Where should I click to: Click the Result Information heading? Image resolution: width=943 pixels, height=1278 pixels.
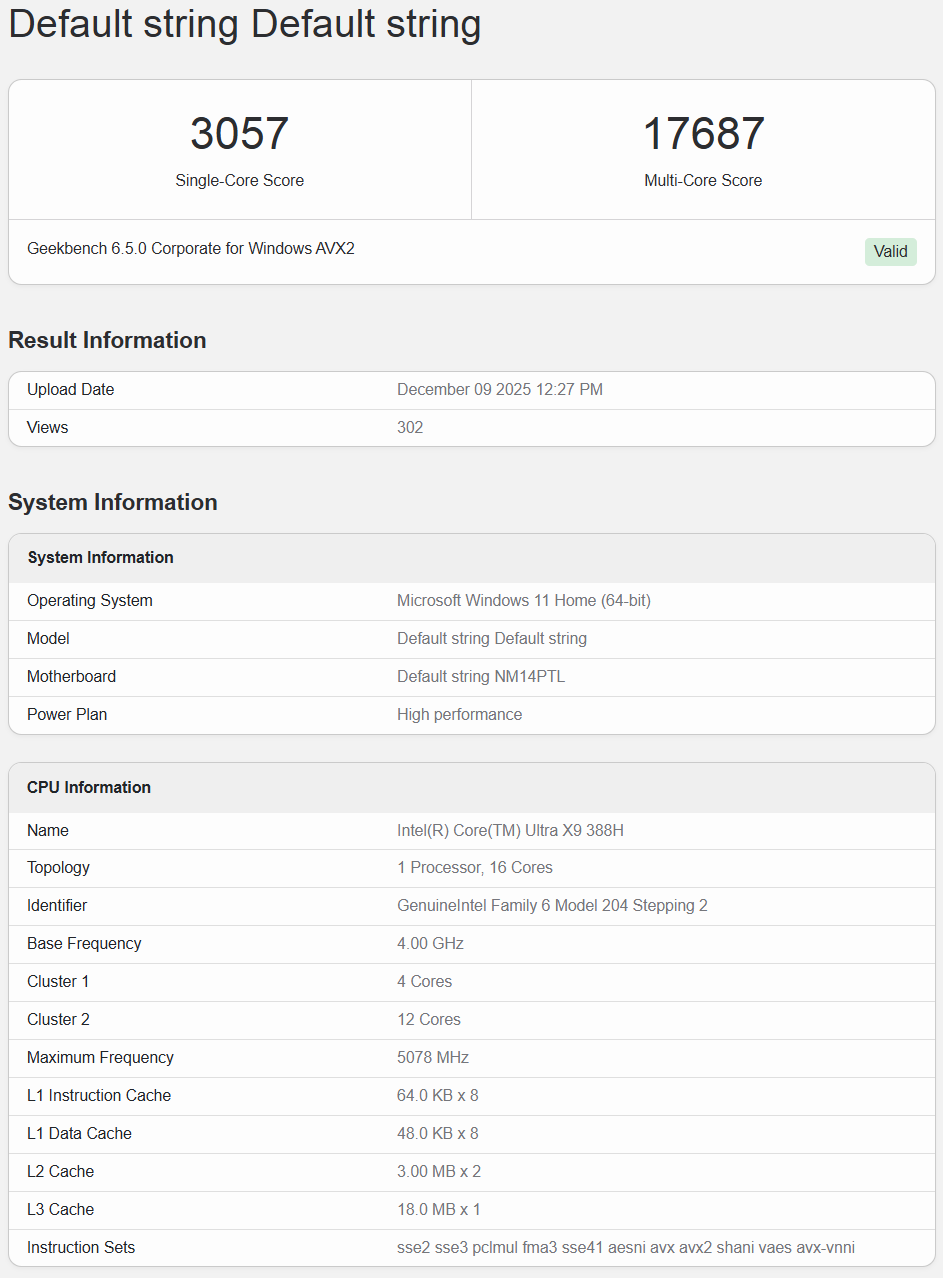107,340
